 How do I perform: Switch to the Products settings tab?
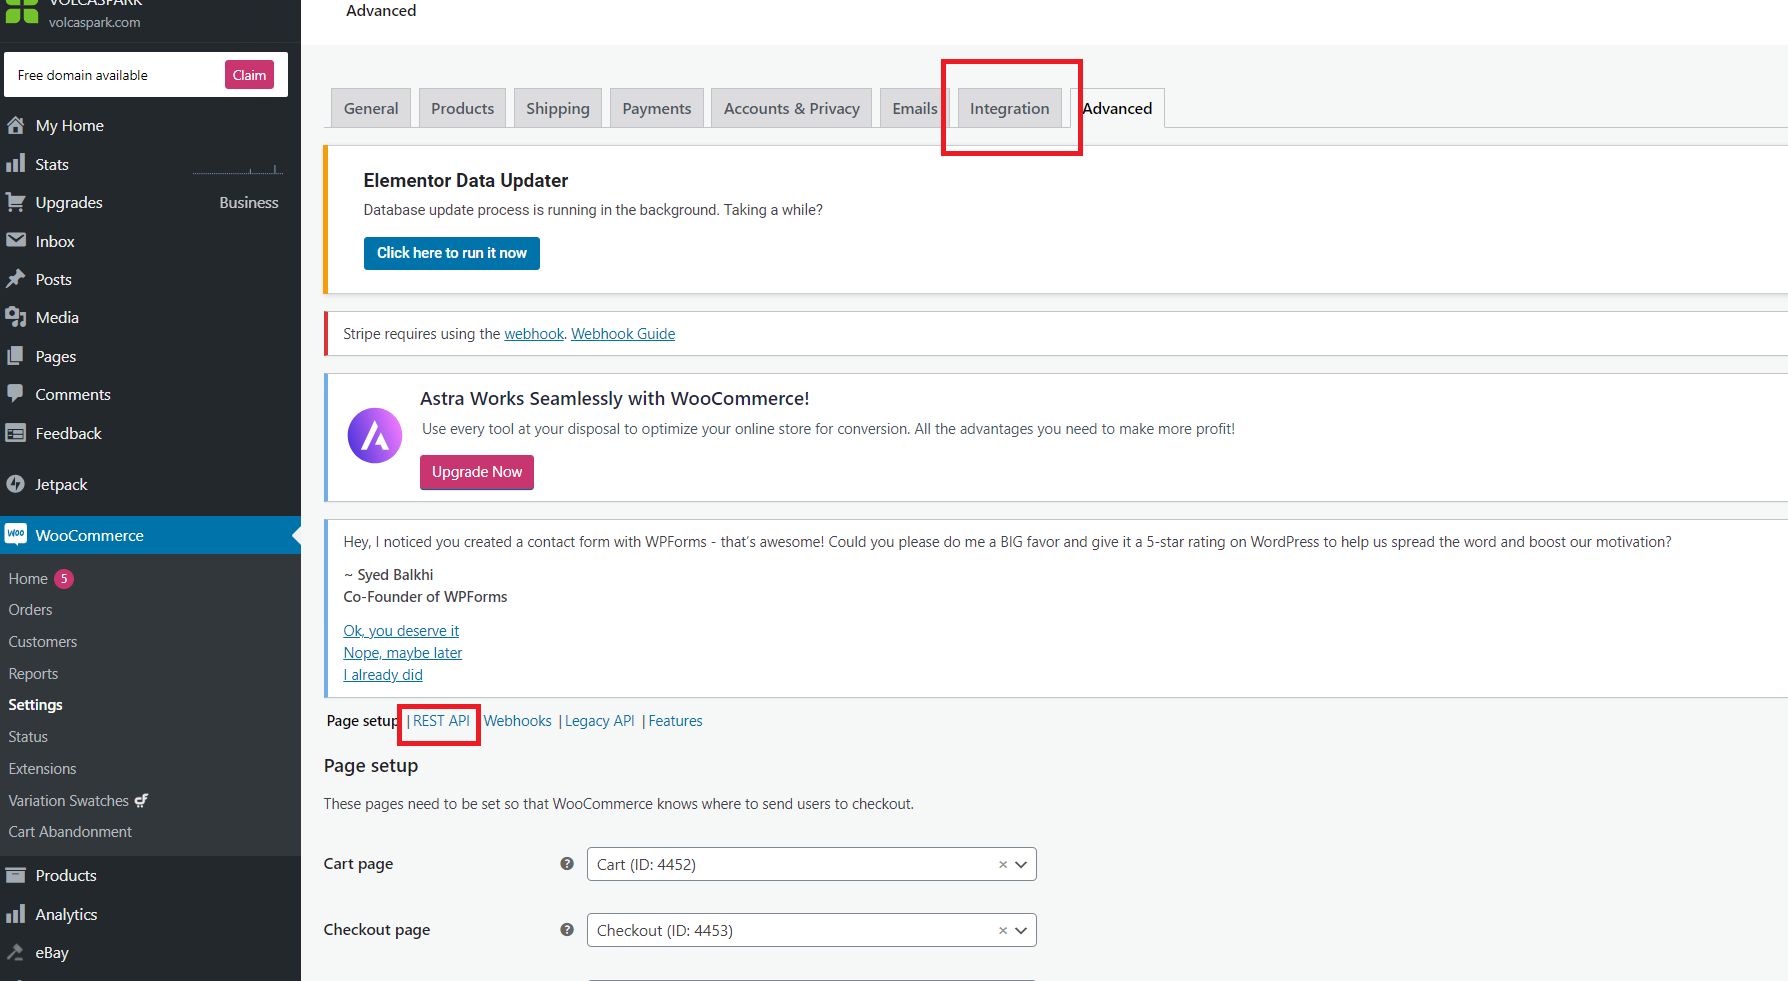[x=462, y=108]
